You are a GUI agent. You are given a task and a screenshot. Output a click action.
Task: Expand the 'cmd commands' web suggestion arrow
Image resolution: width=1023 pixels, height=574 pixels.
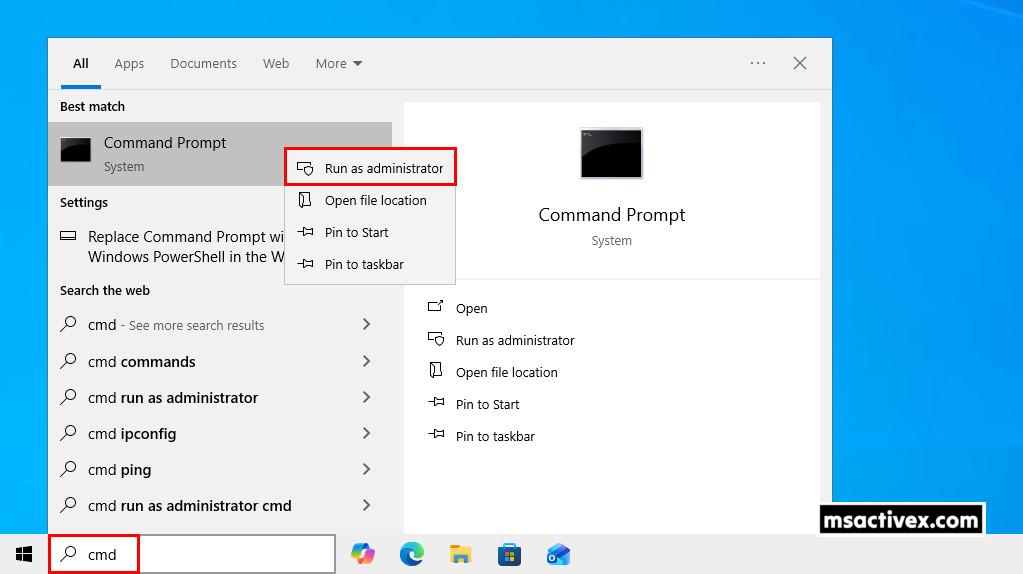(366, 361)
